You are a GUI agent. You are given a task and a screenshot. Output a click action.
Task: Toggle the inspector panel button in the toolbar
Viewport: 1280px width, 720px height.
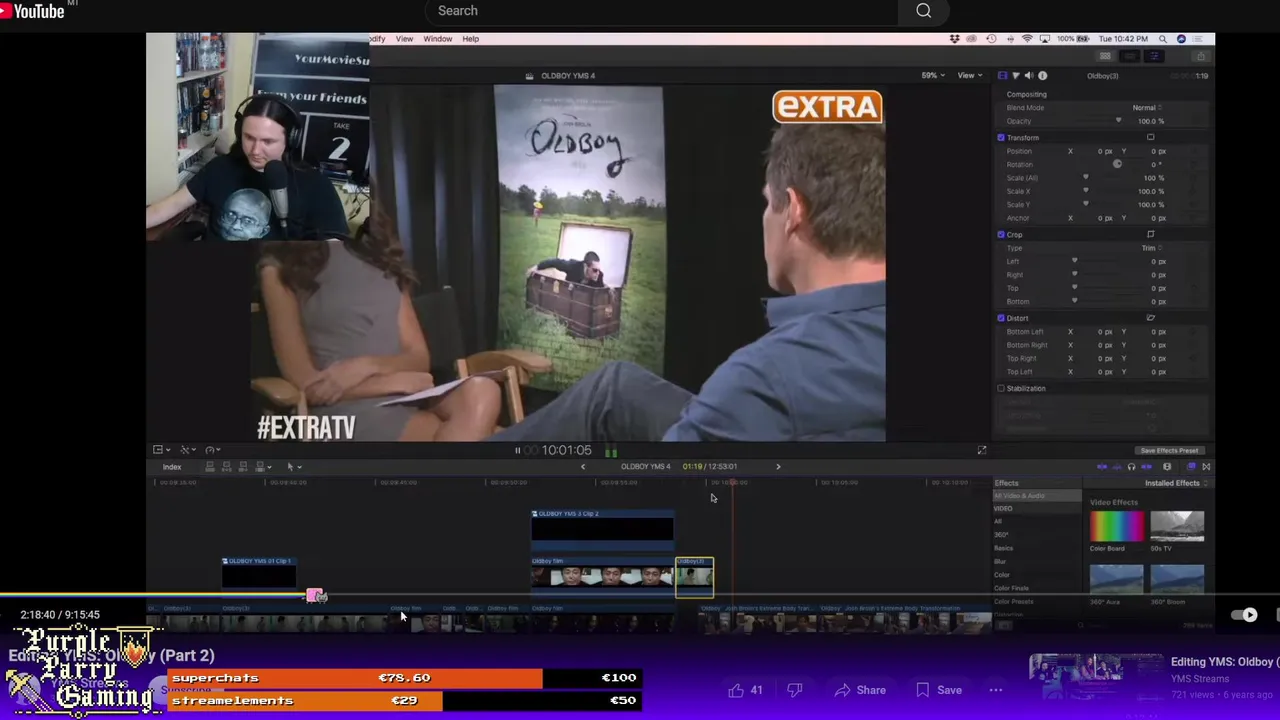[x=1153, y=57]
